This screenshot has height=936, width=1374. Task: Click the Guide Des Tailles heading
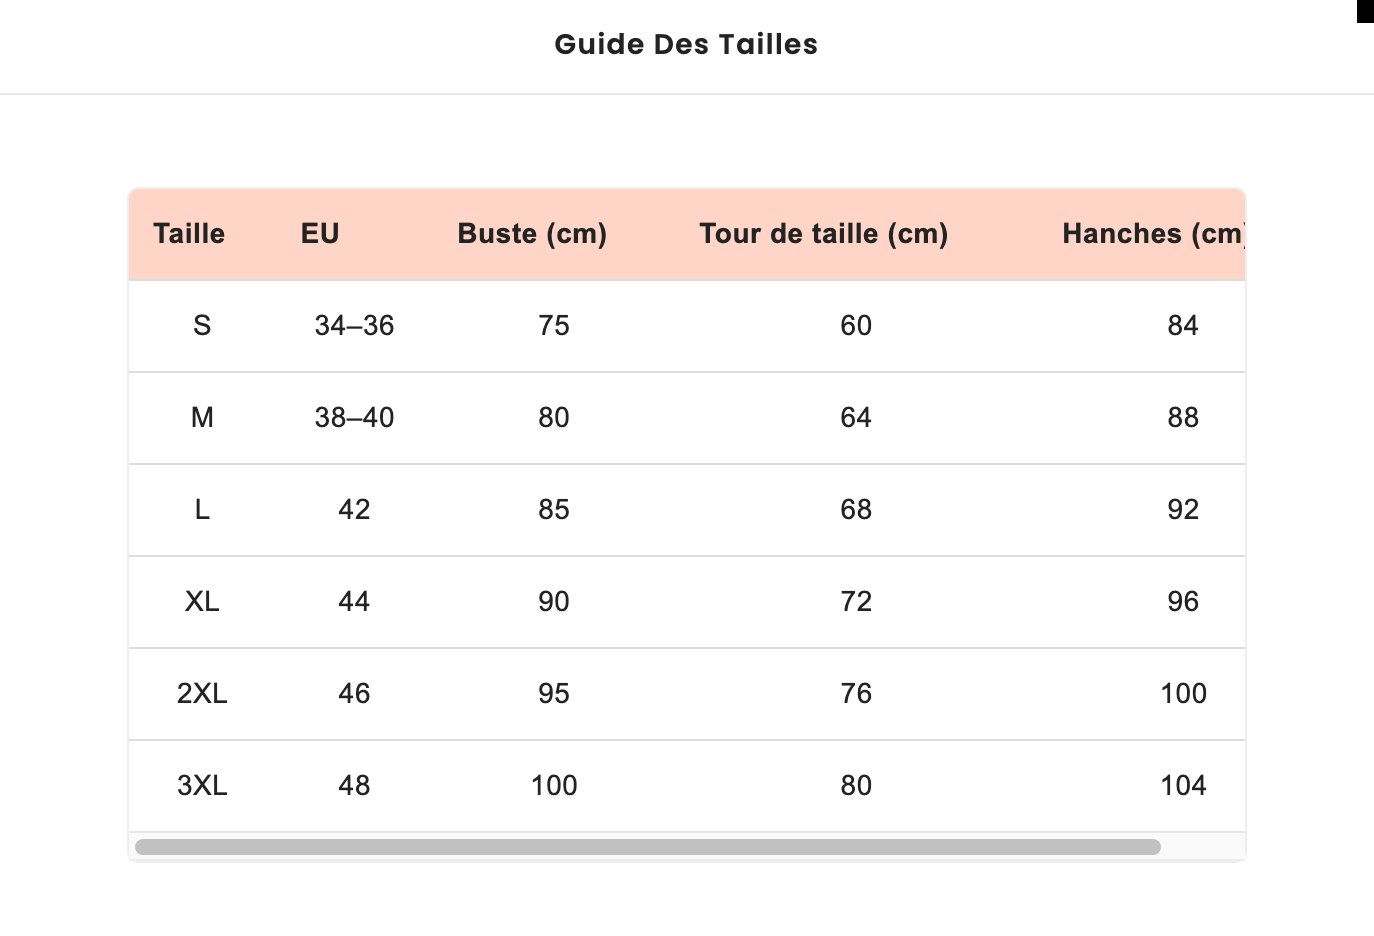(686, 44)
